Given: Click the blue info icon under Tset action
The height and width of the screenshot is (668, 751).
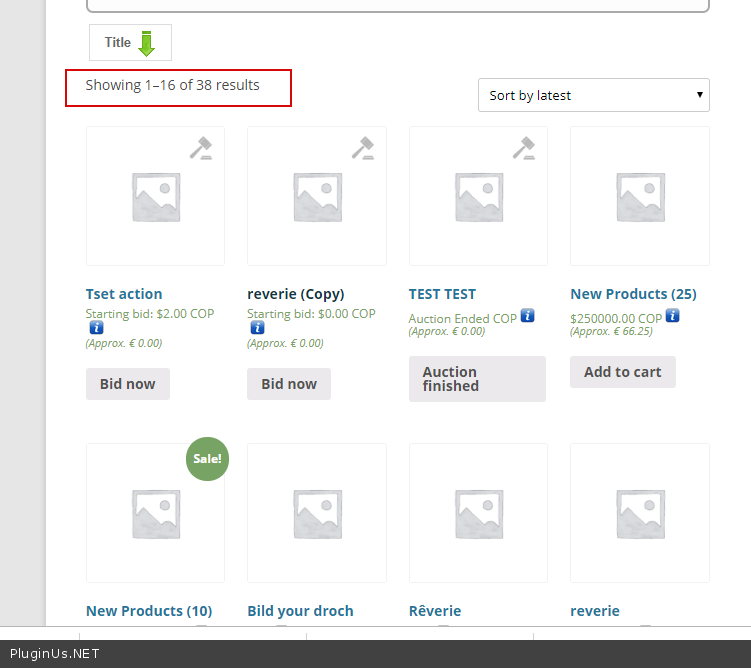Looking at the screenshot, I should click(94, 328).
